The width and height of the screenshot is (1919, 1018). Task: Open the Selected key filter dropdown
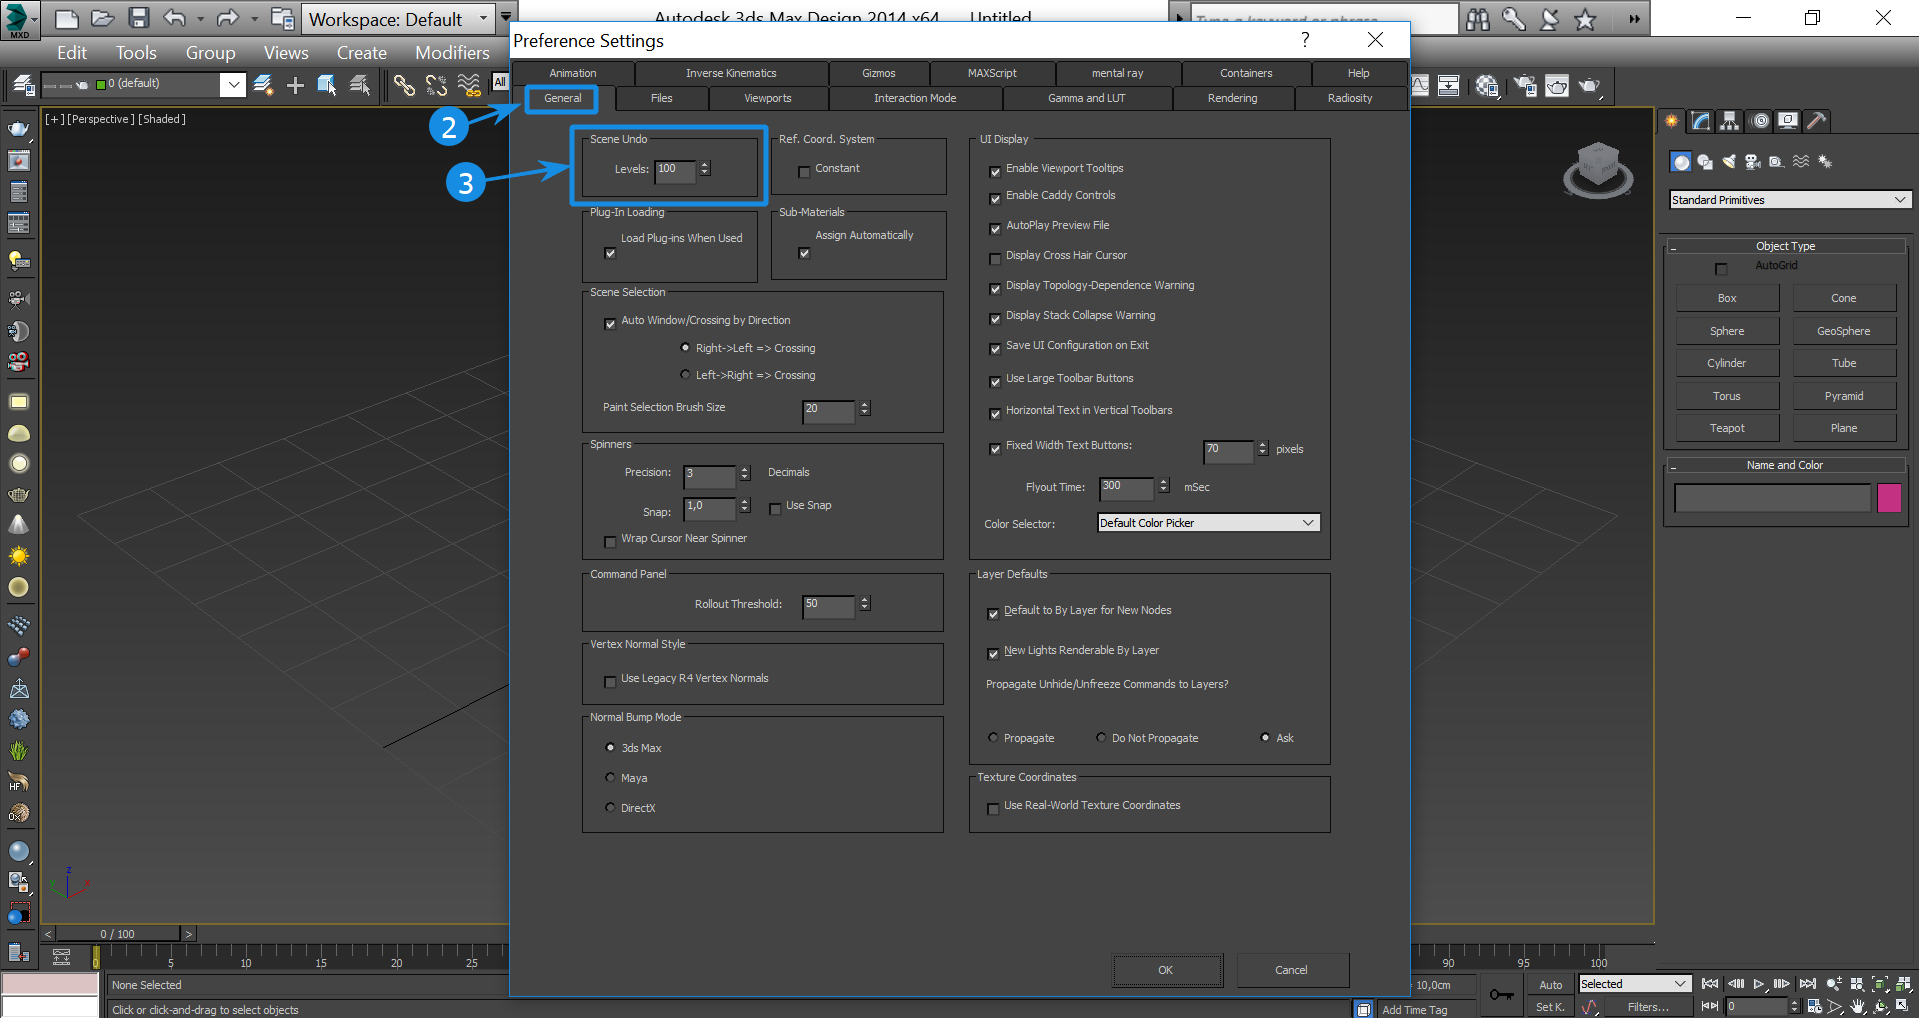1635,984
